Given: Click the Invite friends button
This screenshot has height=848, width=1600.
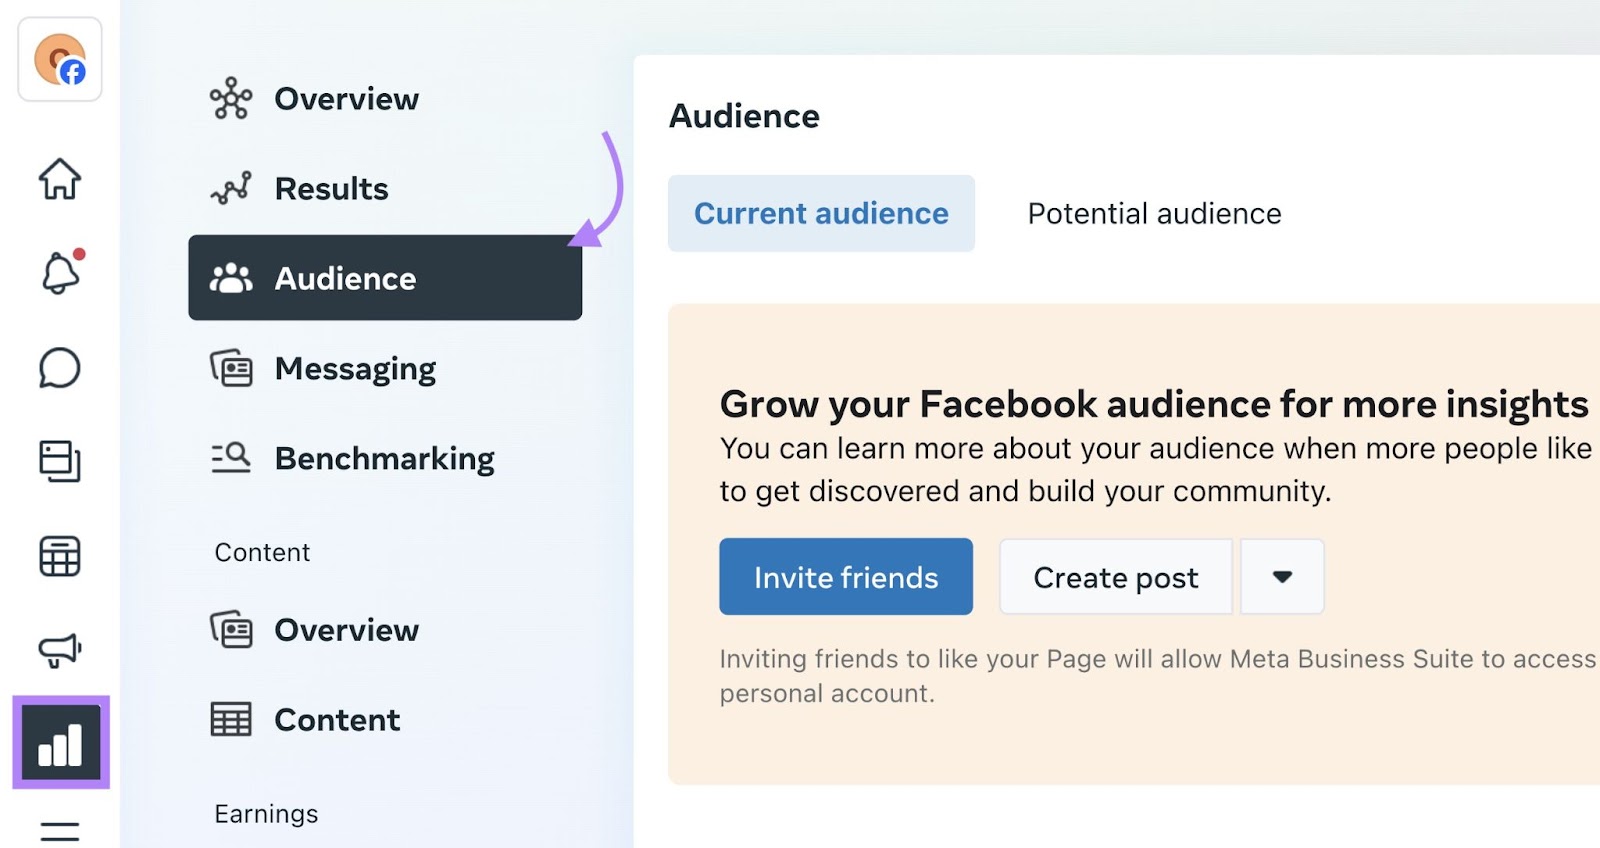Looking at the screenshot, I should click(846, 577).
